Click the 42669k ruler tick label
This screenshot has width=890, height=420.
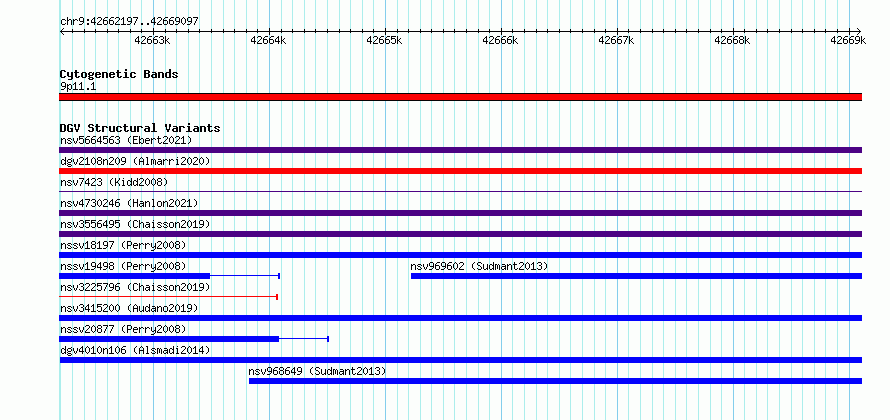tap(848, 40)
